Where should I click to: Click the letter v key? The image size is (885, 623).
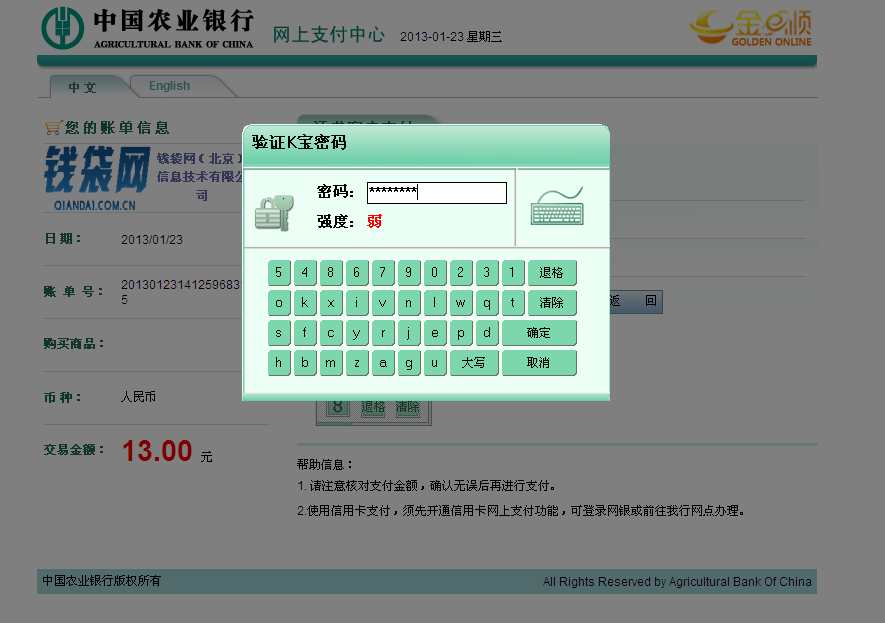pyautogui.click(x=383, y=302)
